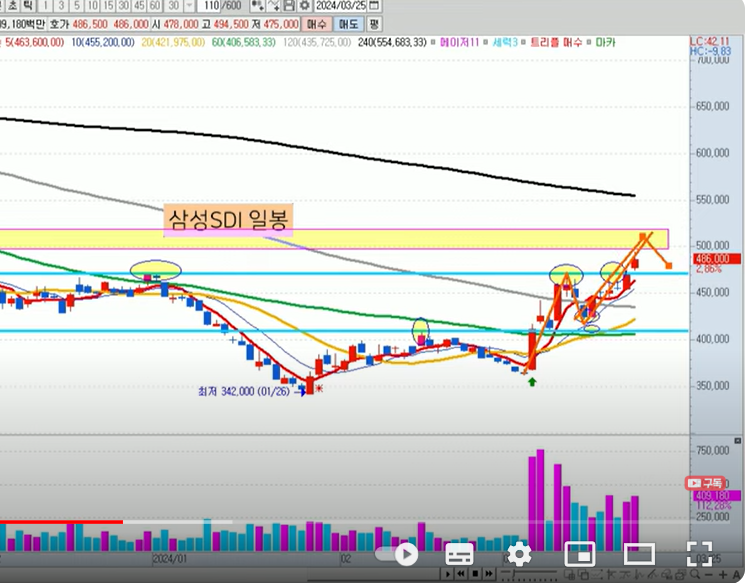The width and height of the screenshot is (747, 583).
Task: Open chart settings gear icon in top toolbar
Action: click(304, 5)
